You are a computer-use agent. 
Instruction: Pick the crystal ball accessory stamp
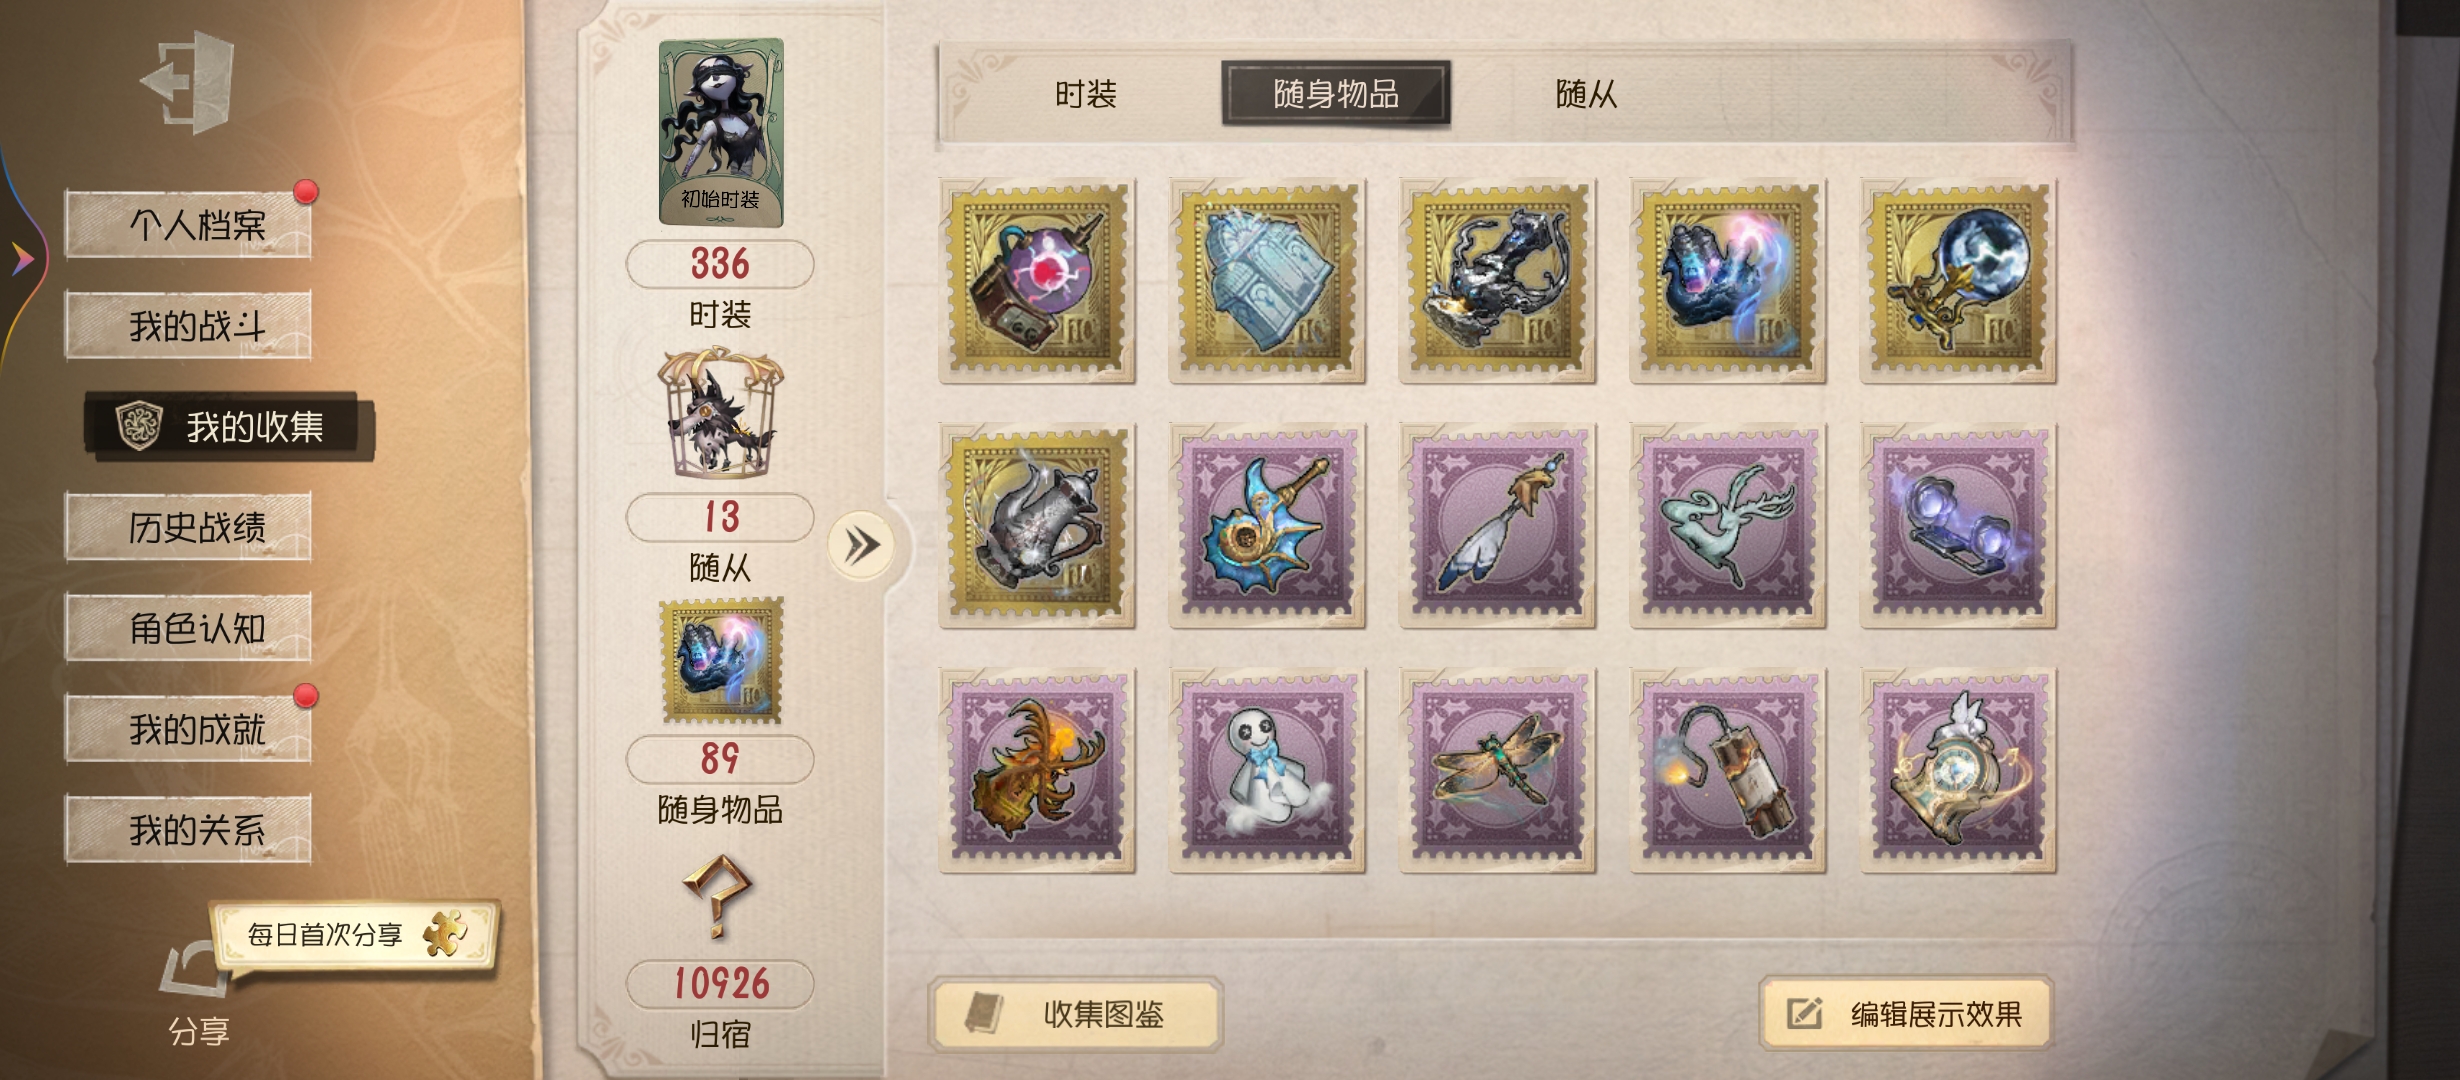[1958, 281]
